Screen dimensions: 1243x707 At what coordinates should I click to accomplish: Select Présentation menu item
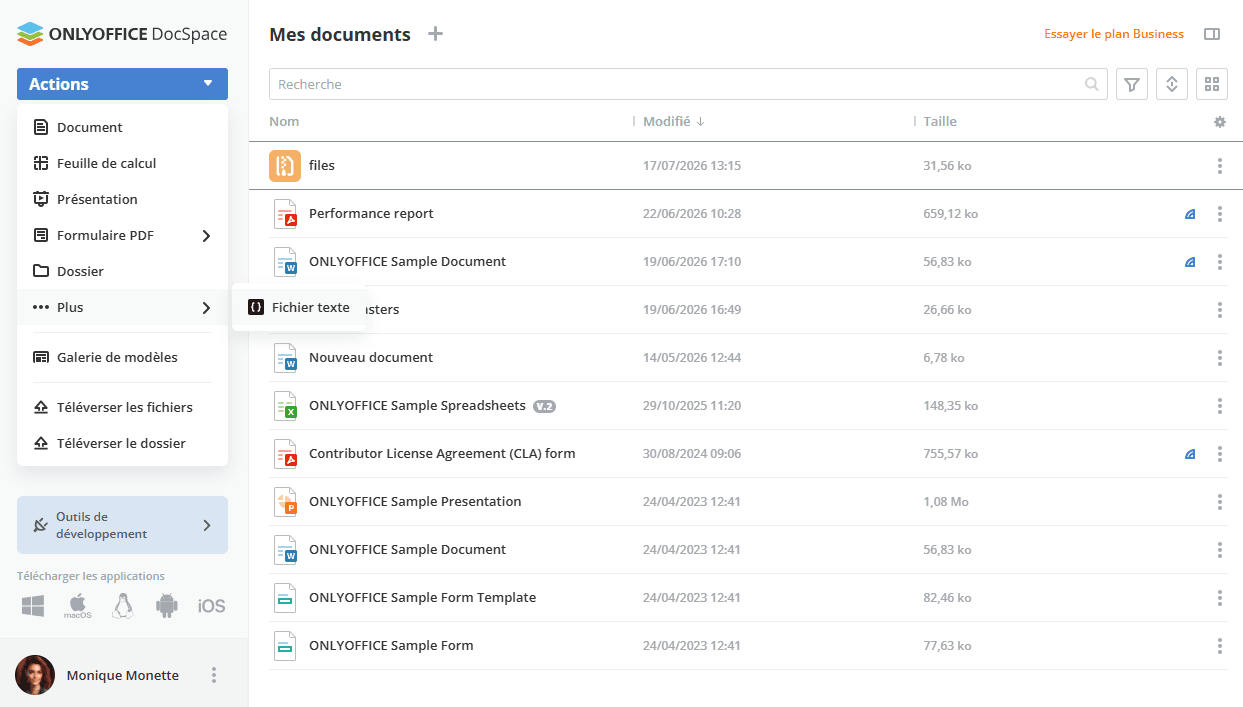tap(122, 199)
